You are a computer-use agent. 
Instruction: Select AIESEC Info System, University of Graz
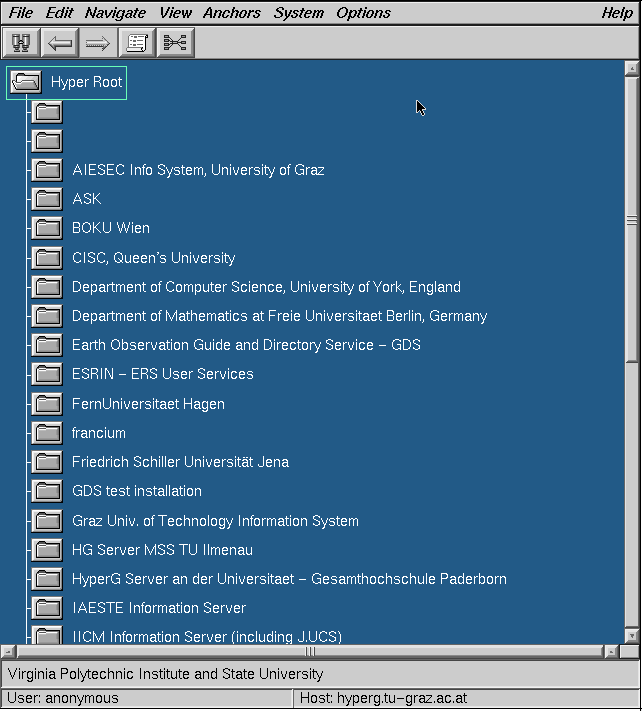198,170
